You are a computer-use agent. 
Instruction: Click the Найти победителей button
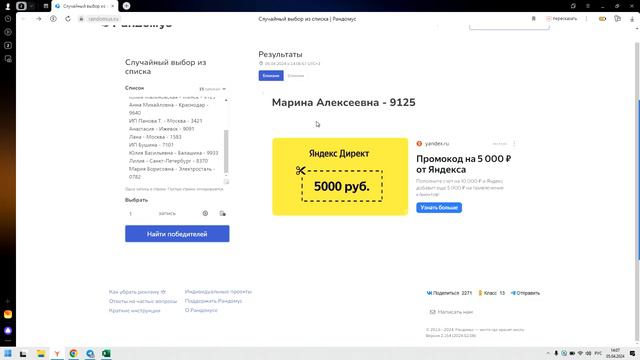(x=177, y=234)
